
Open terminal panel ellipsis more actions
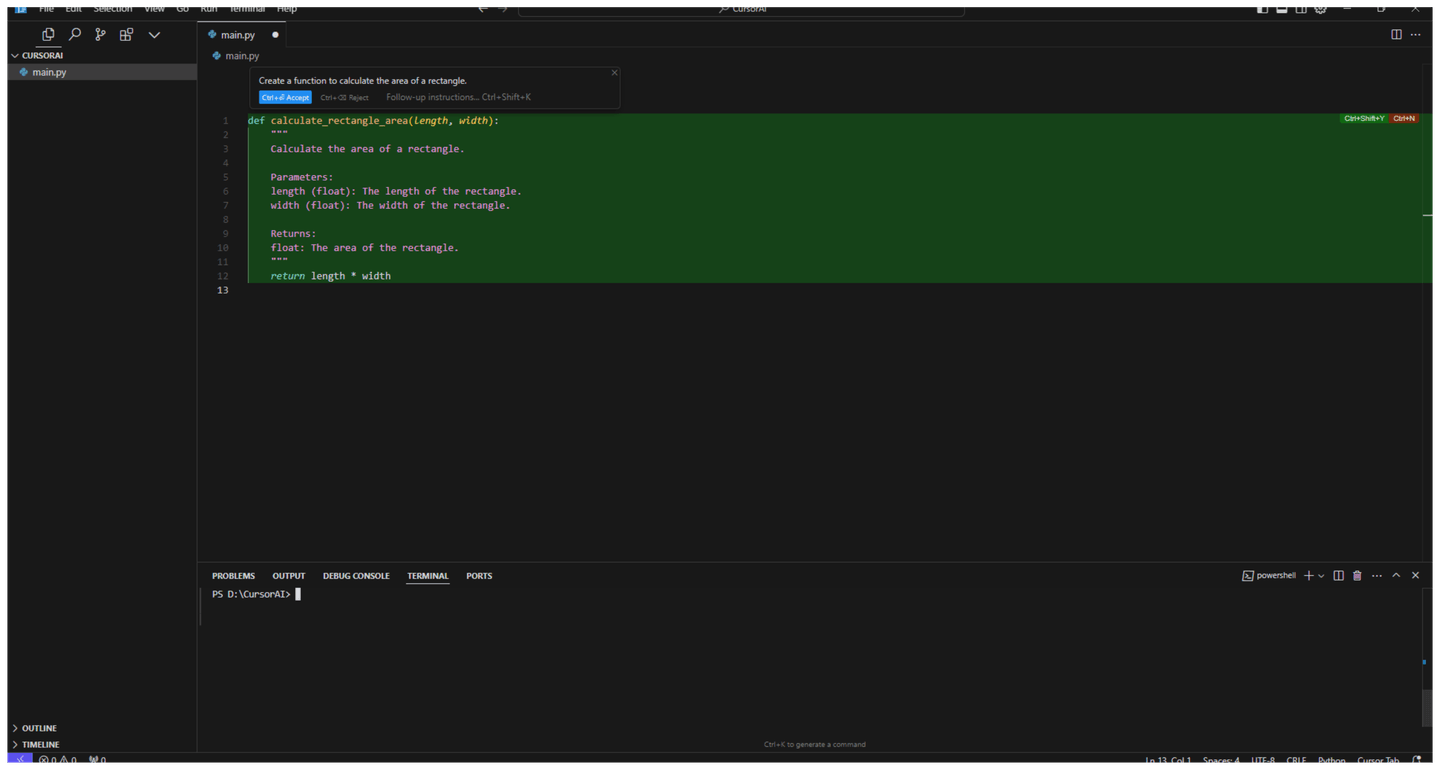click(x=1377, y=576)
